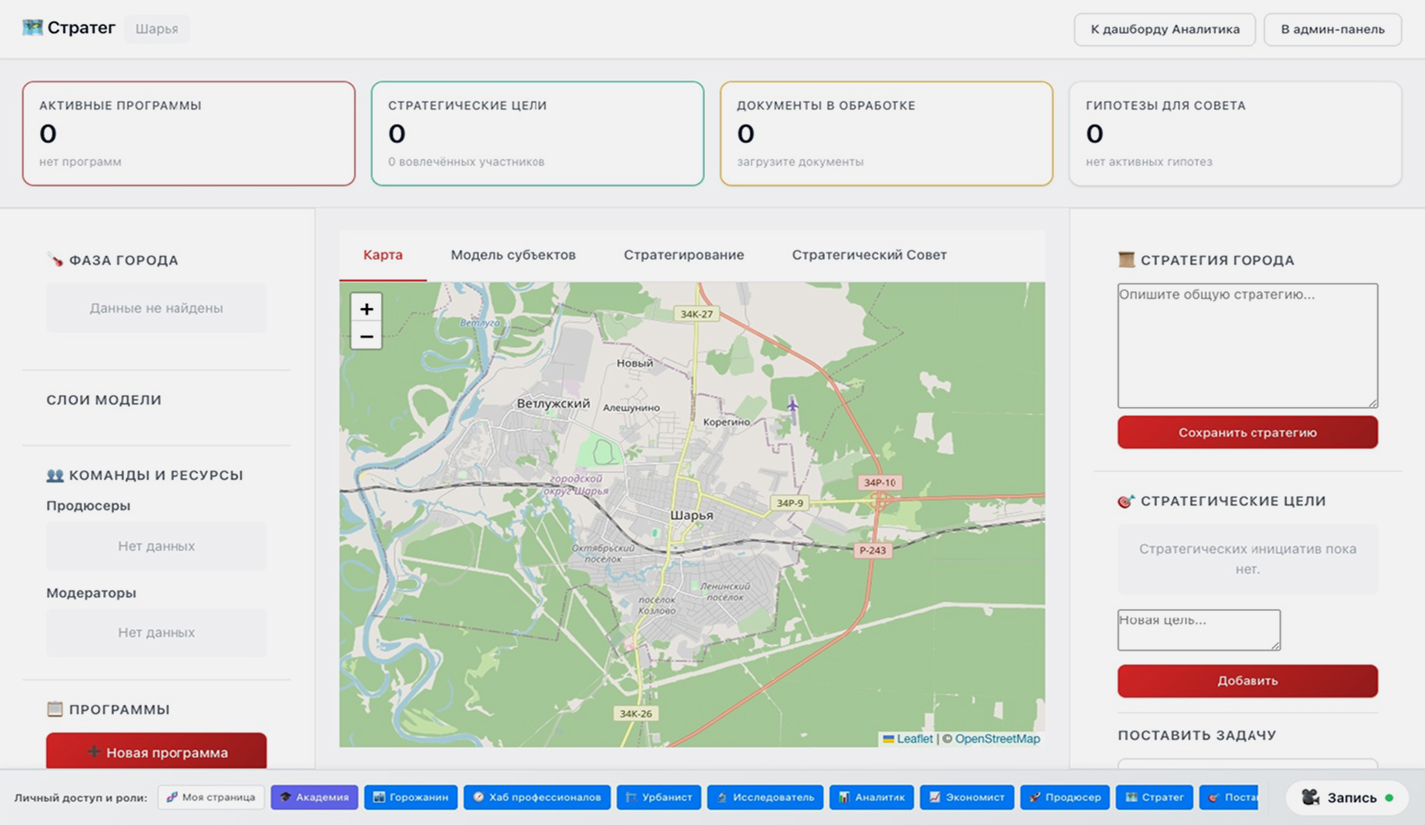Click the airport icon on map
Image resolution: width=1425 pixels, height=825 pixels.
point(792,405)
